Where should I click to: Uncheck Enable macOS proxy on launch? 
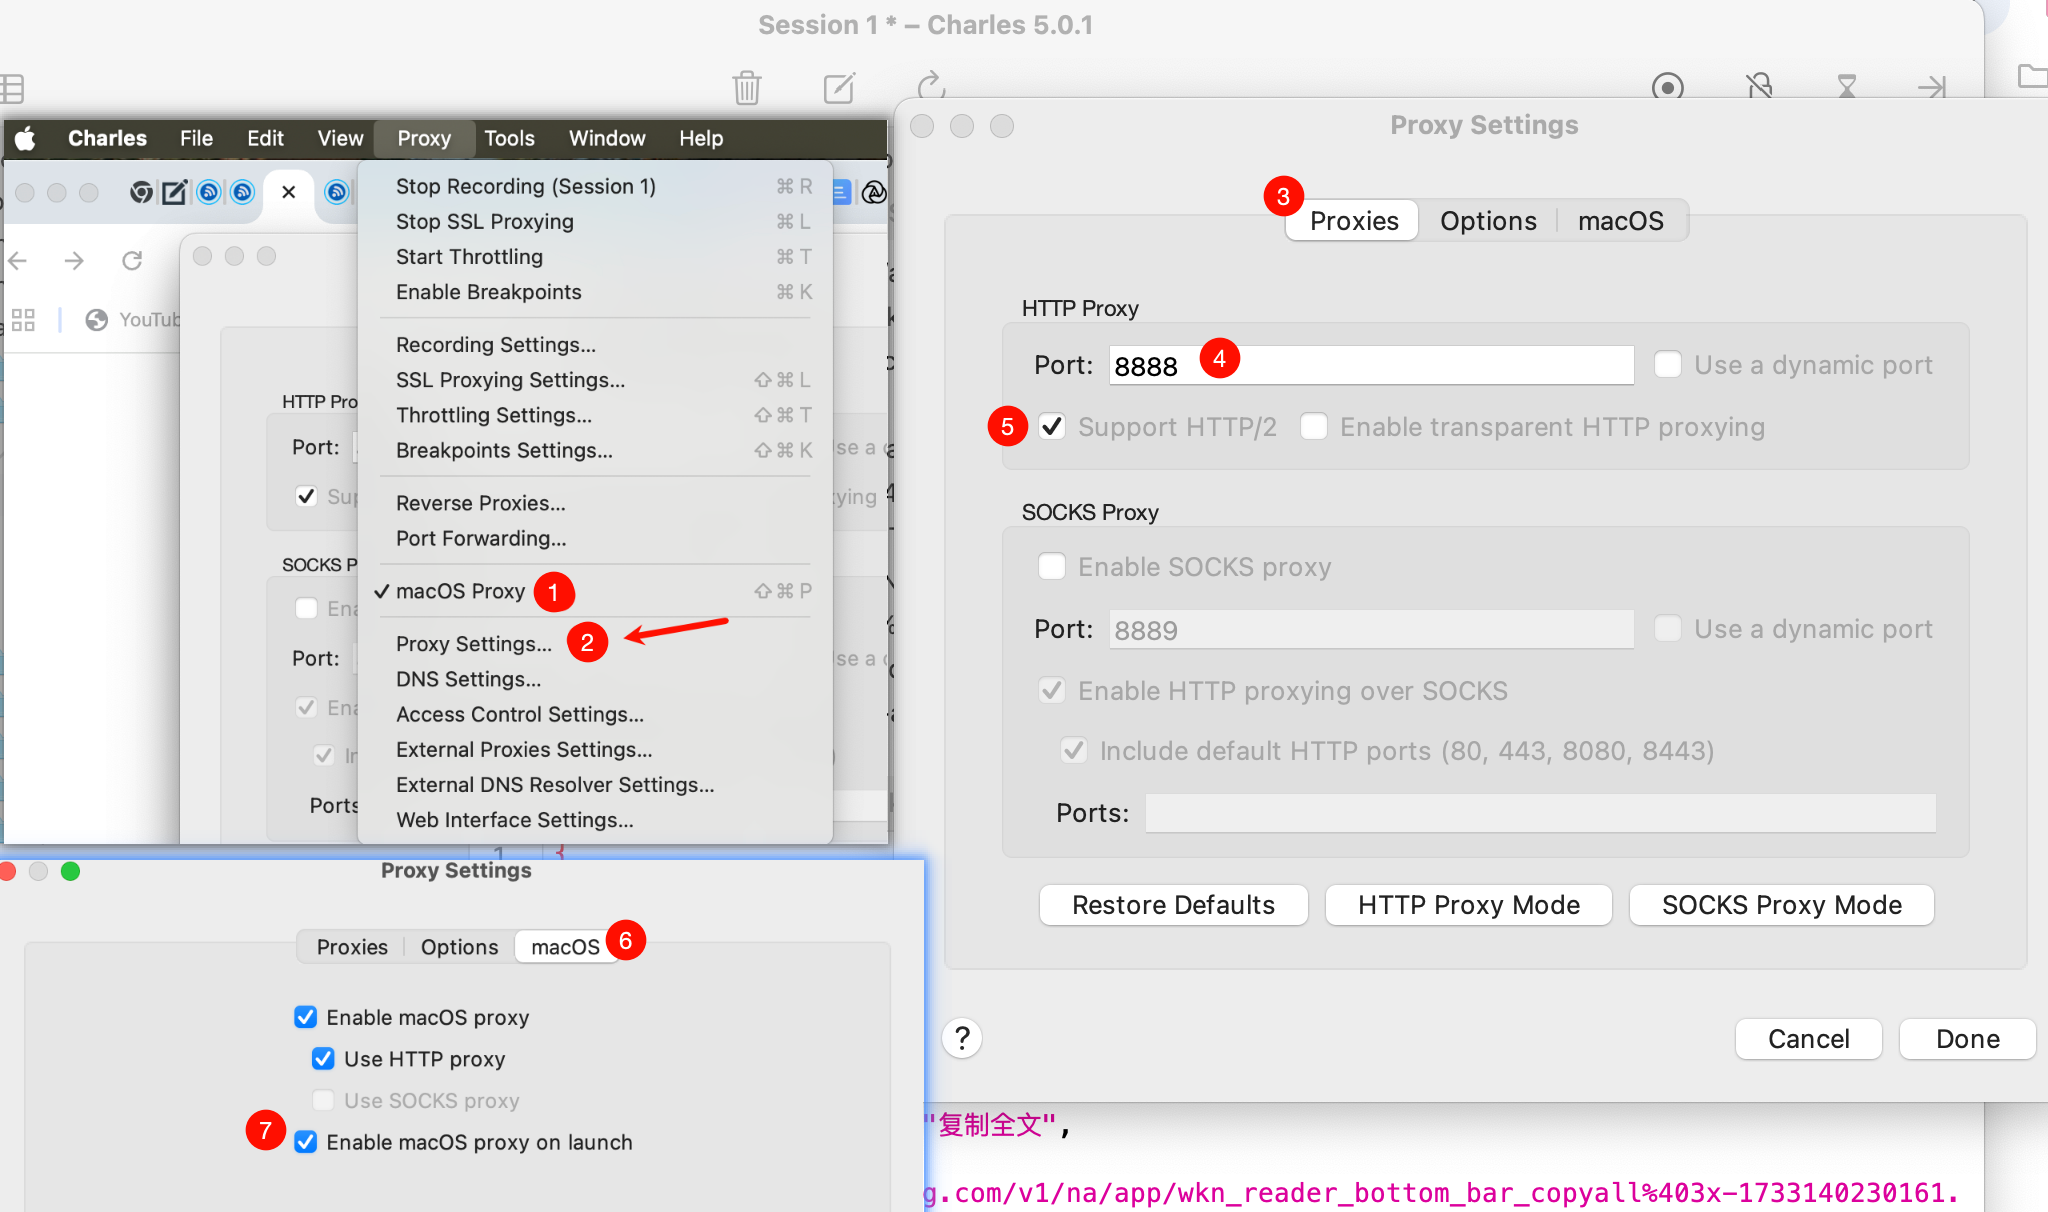click(306, 1142)
